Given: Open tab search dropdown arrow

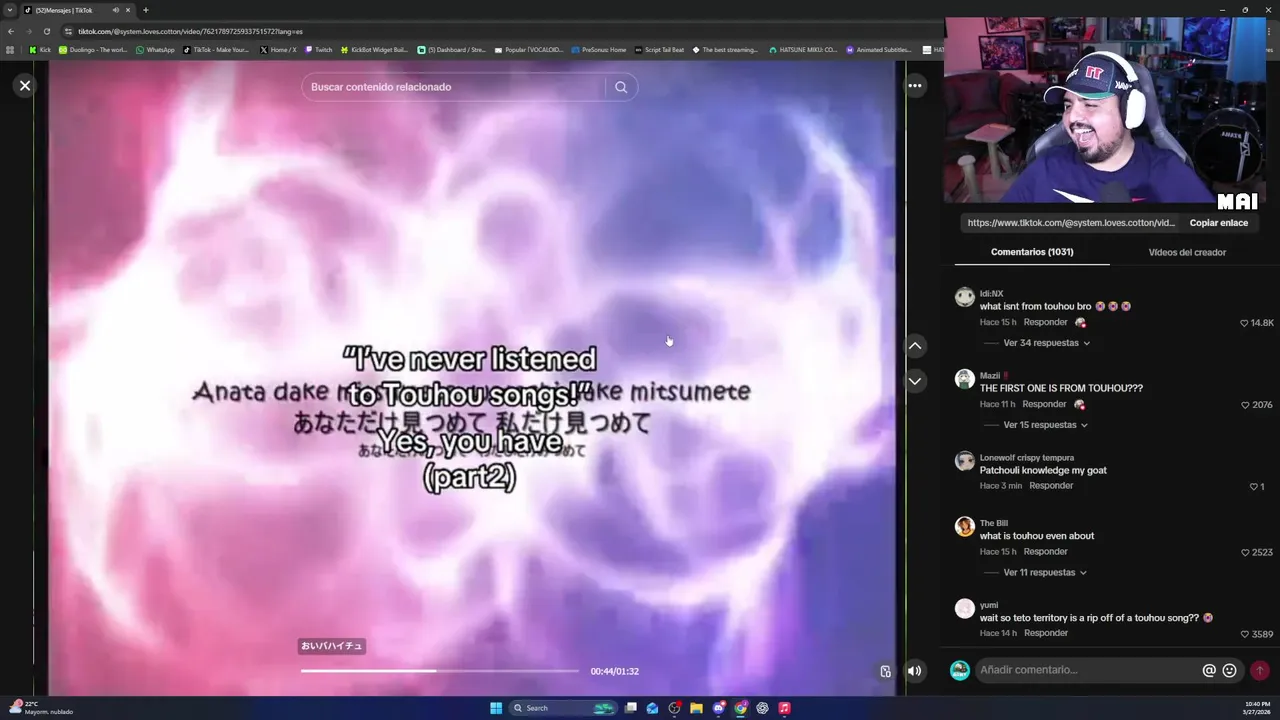Looking at the screenshot, I should tap(10, 10).
